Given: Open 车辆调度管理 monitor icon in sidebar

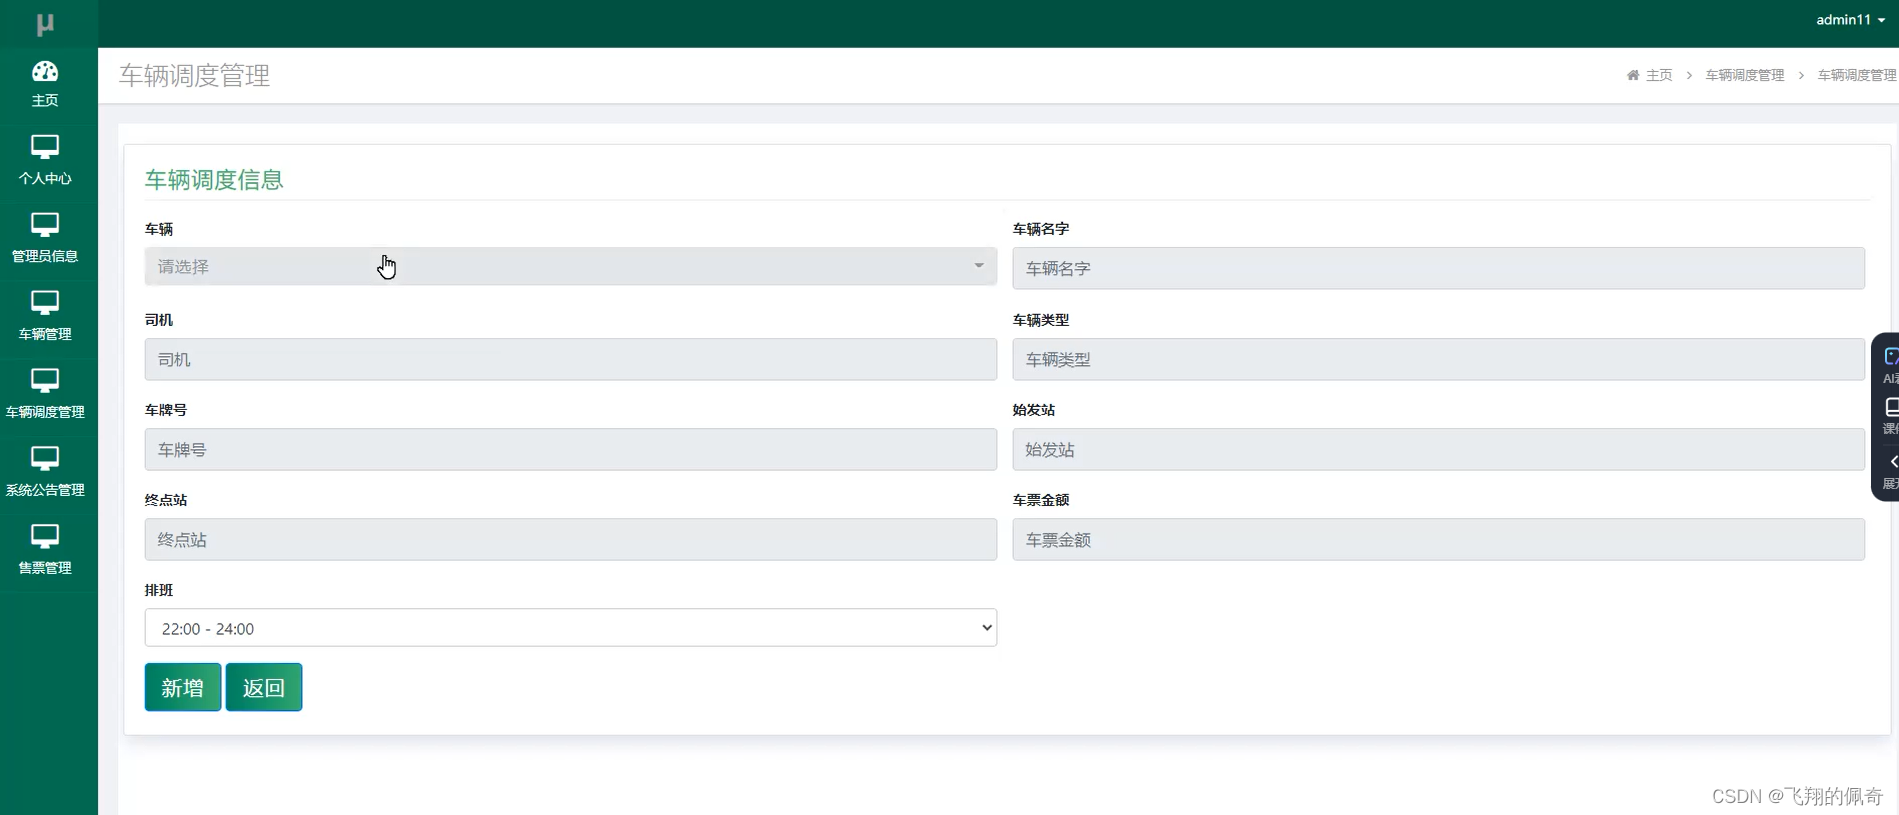Looking at the screenshot, I should click(x=45, y=381).
